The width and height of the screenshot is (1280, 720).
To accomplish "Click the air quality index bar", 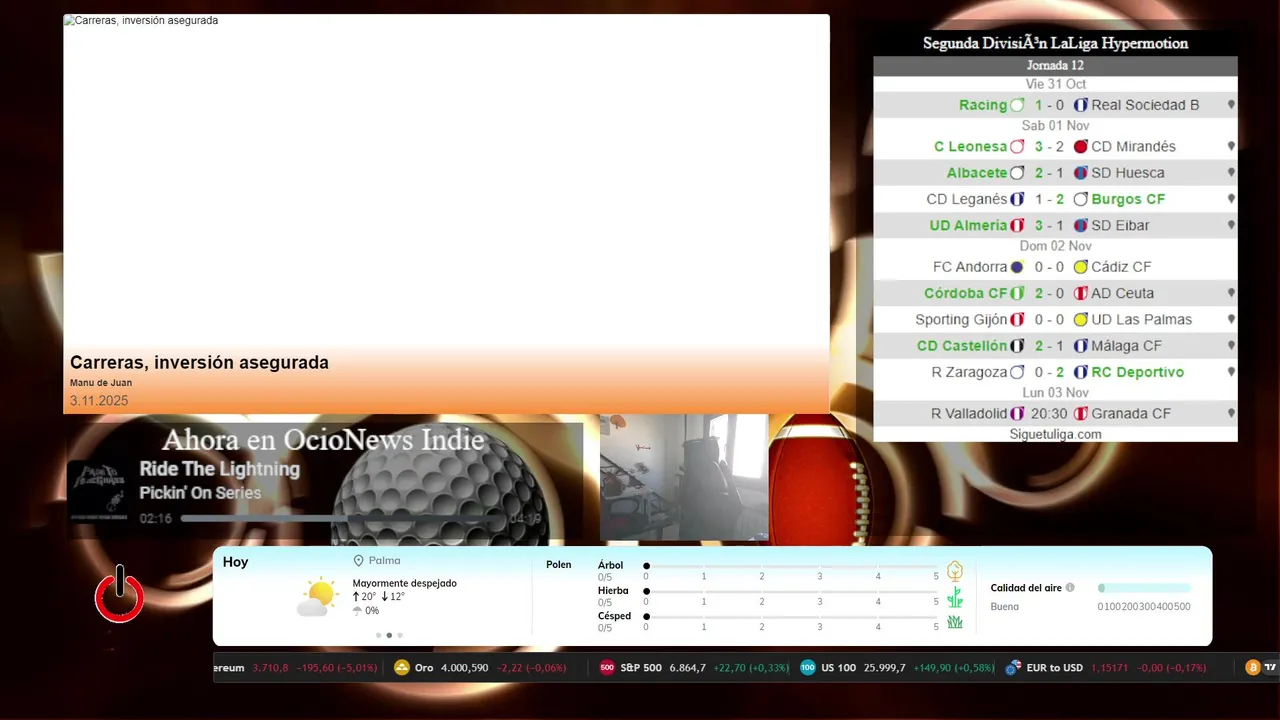I will coord(1144,588).
